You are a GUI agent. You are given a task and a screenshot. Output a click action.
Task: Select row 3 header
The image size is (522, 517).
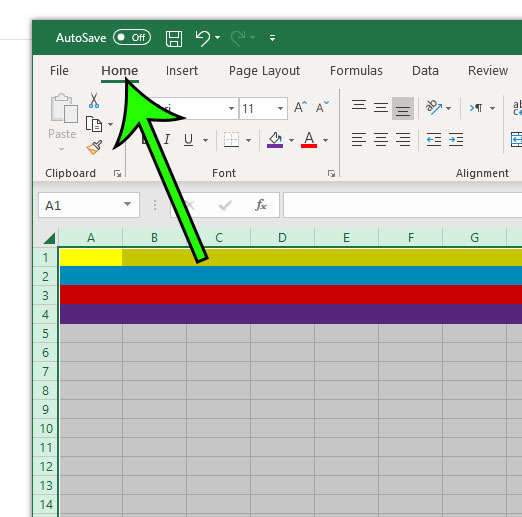tap(46, 295)
